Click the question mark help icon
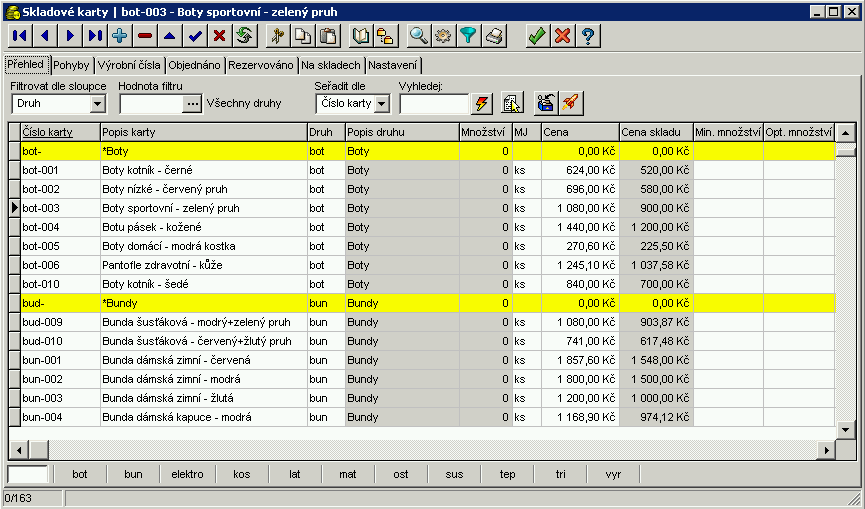The height and width of the screenshot is (509, 865). [588, 36]
